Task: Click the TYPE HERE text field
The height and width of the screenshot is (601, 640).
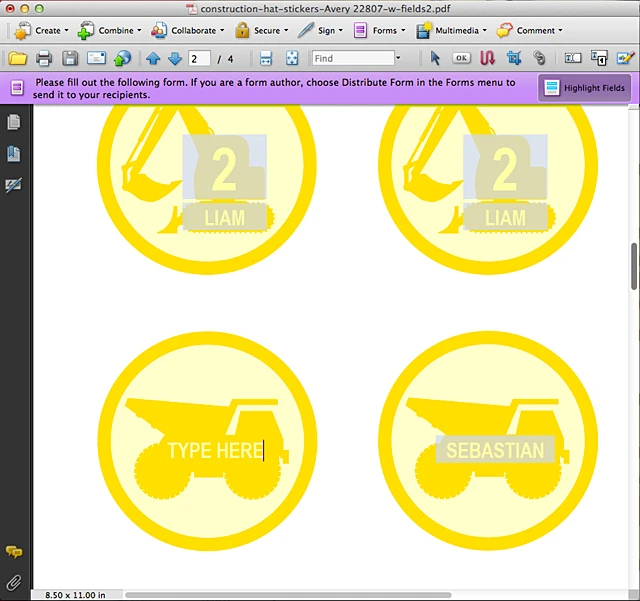Action: click(x=216, y=450)
